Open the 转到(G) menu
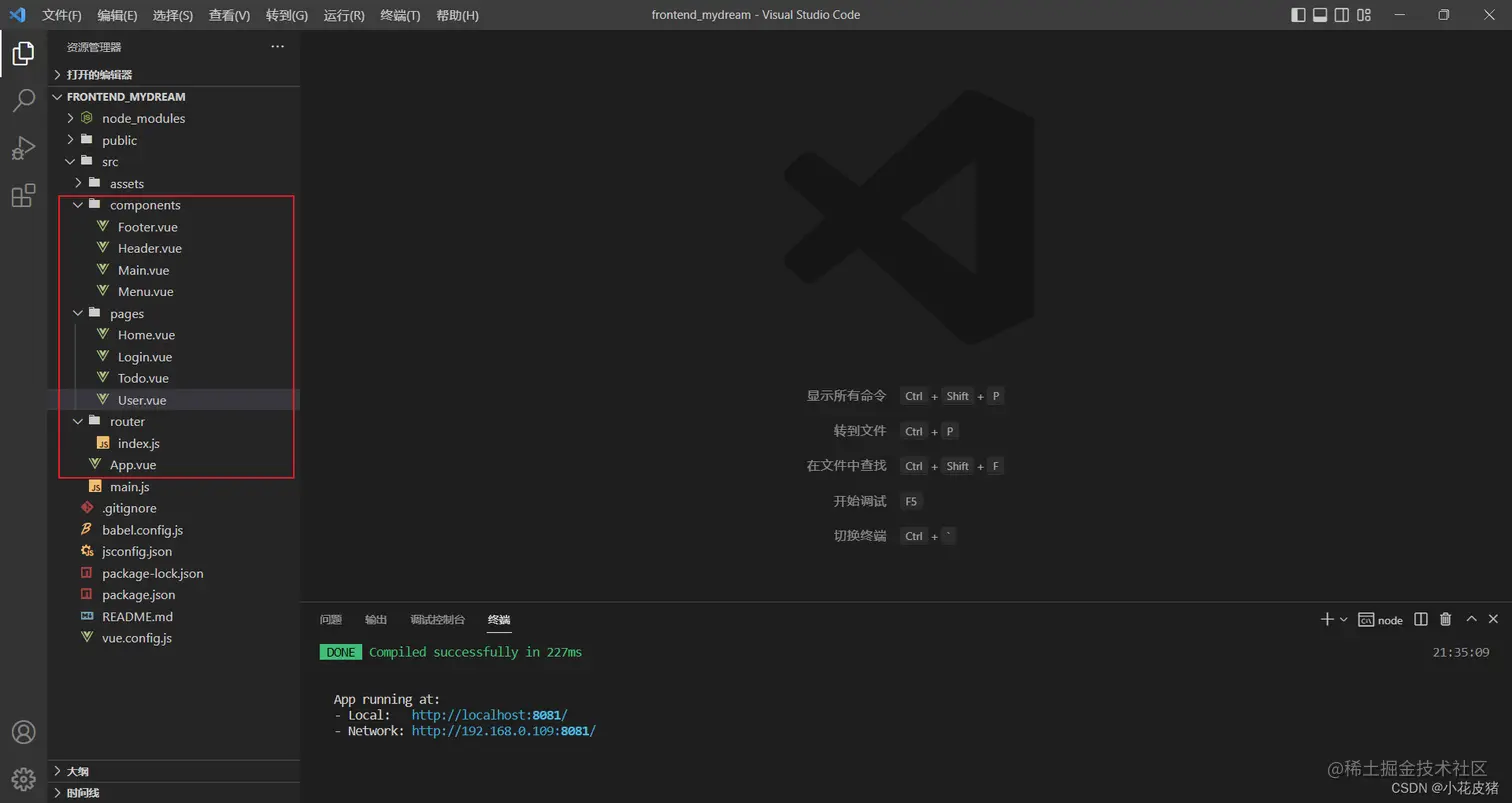 tap(287, 15)
